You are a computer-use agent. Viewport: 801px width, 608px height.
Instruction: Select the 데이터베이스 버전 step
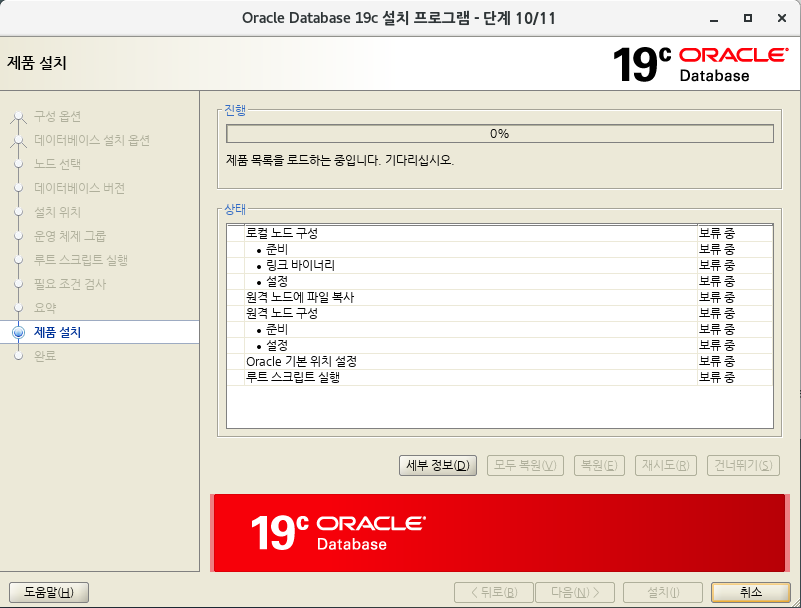pyautogui.click(x=79, y=188)
